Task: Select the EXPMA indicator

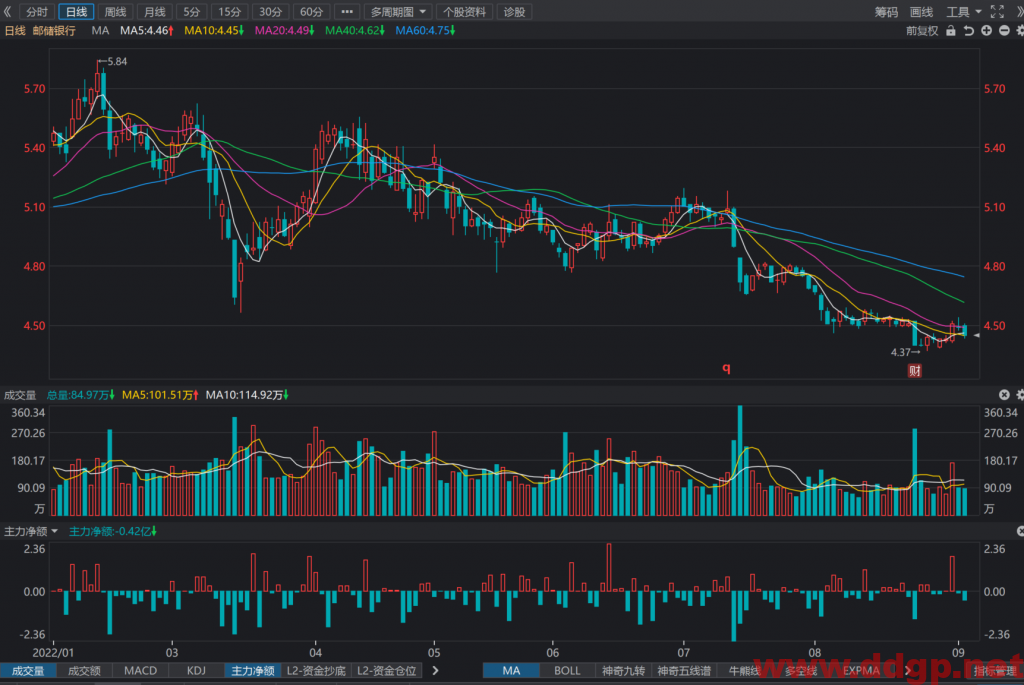Action: (x=861, y=671)
